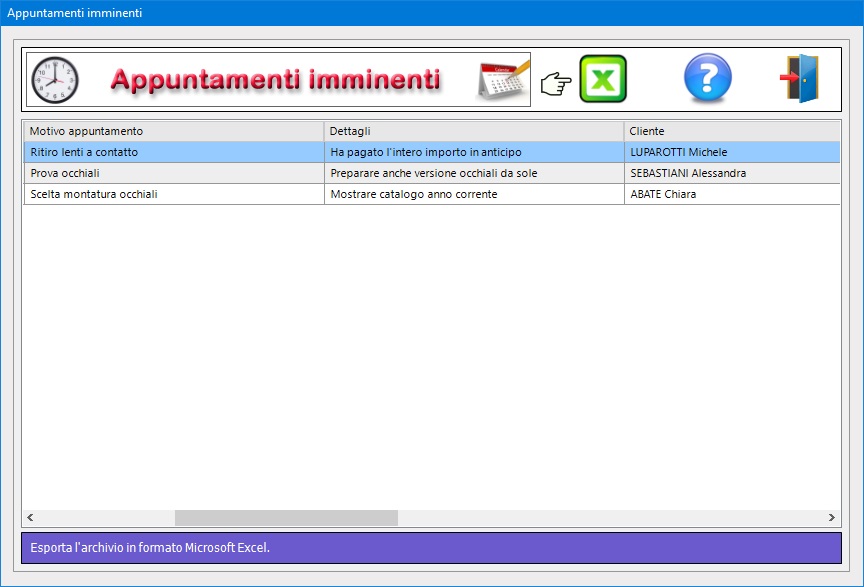Click the calendar icon in the banner
Image resolution: width=864 pixels, height=587 pixels.
tap(504, 80)
